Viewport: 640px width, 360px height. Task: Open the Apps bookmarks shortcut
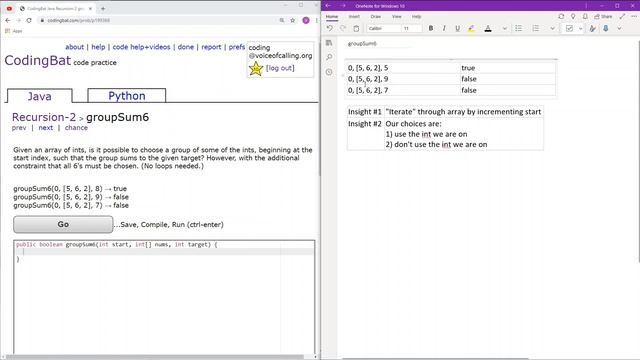13,31
